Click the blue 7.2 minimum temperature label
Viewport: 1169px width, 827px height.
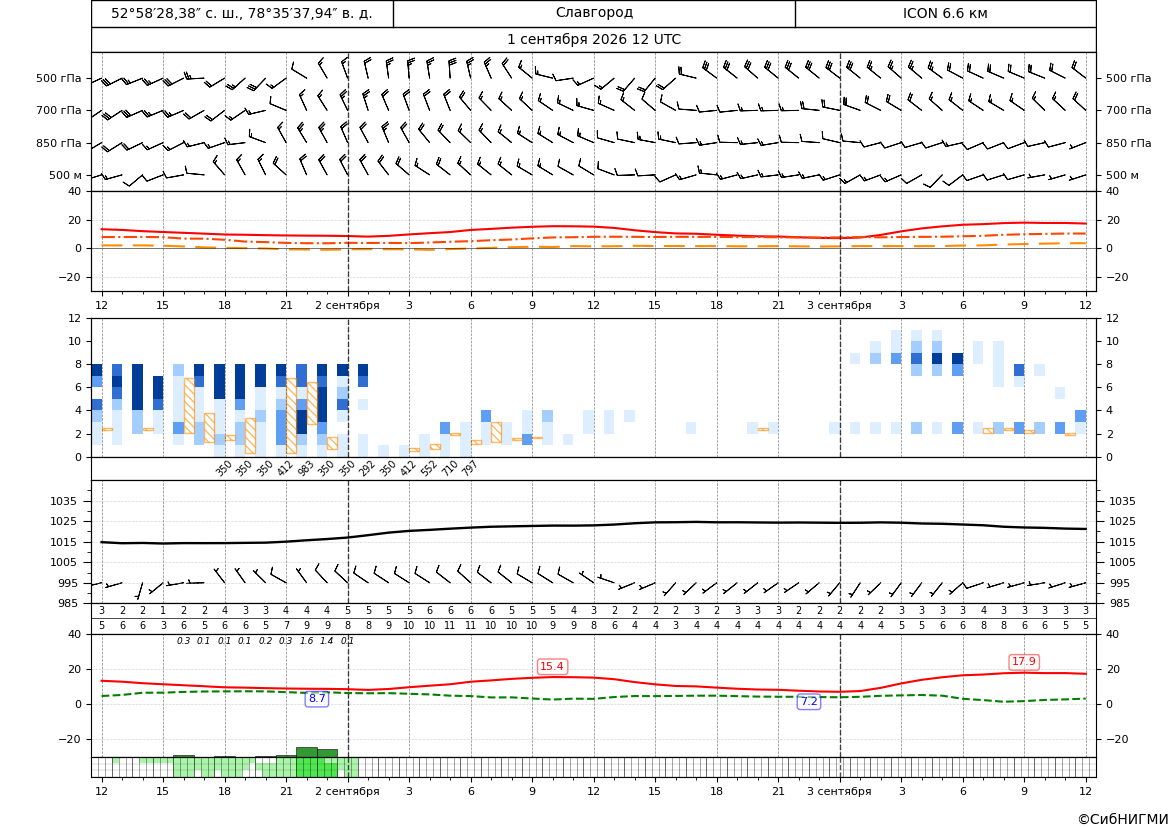pos(809,702)
